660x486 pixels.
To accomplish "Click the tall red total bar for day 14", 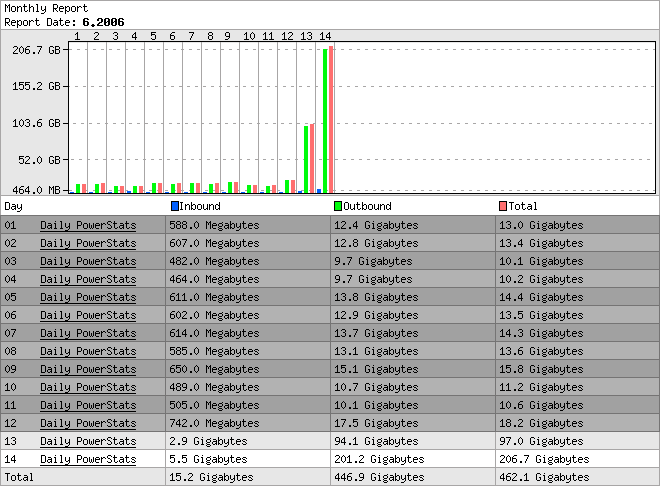I will tap(331, 120).
